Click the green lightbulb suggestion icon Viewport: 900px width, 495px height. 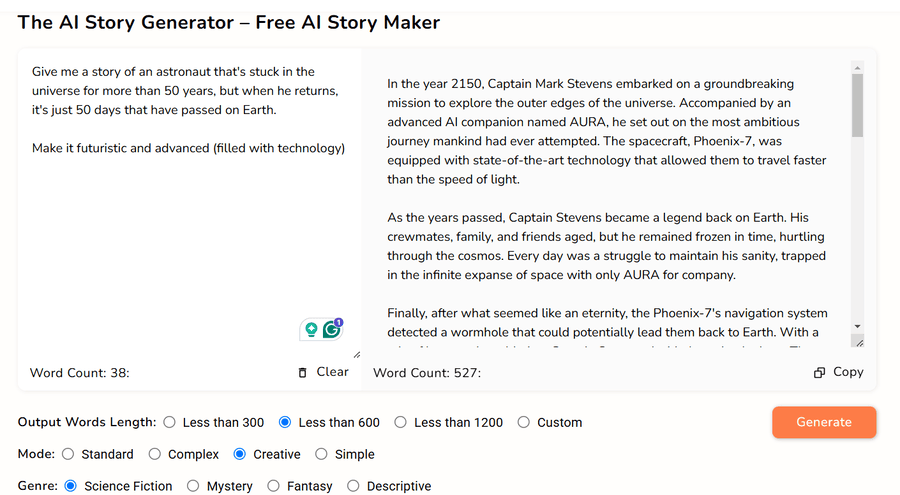pos(311,330)
